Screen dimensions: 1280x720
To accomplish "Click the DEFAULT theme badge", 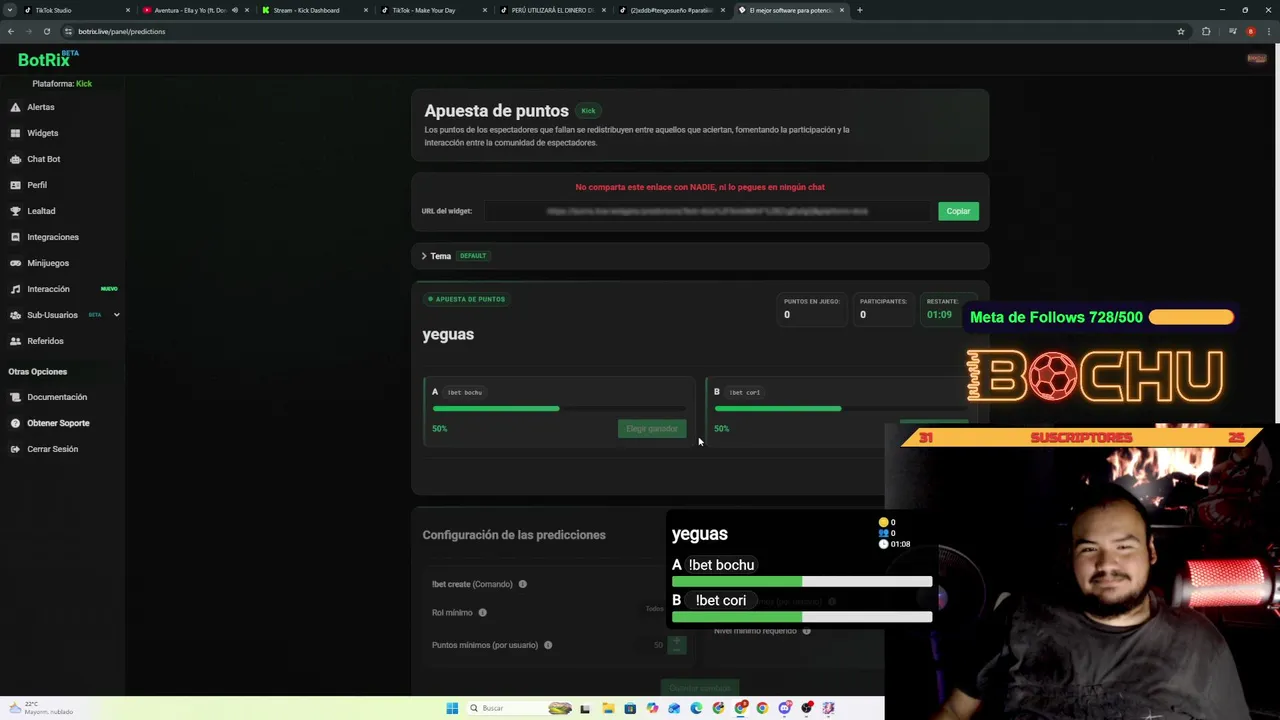I will tap(473, 256).
